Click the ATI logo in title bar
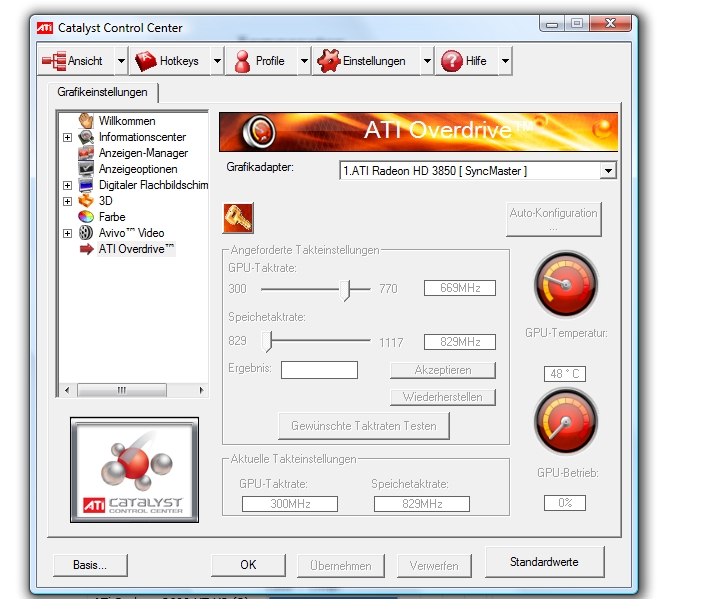The width and height of the screenshot is (702, 599). click(44, 28)
